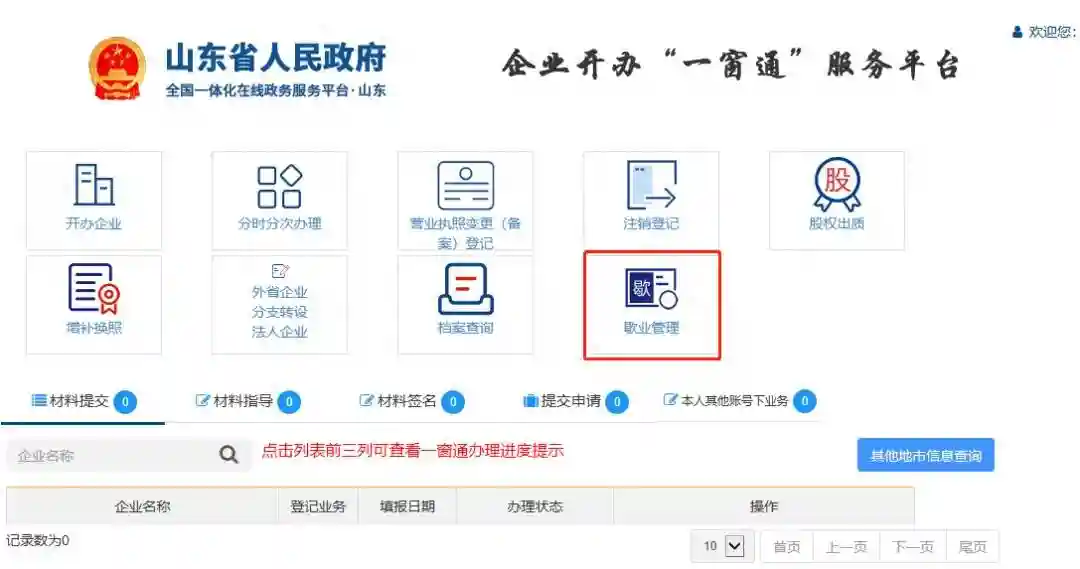Click the 上一页 pagination button
Image resolution: width=1080 pixels, height=569 pixels.
847,548
